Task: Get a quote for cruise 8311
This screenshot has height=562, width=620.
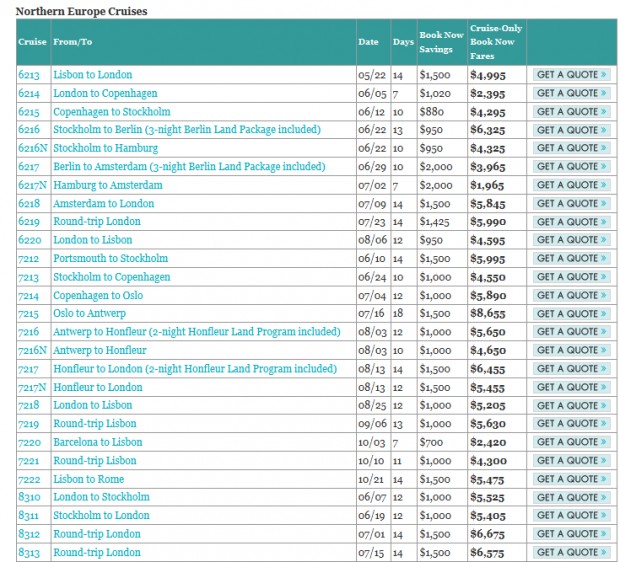Action: [x=571, y=515]
